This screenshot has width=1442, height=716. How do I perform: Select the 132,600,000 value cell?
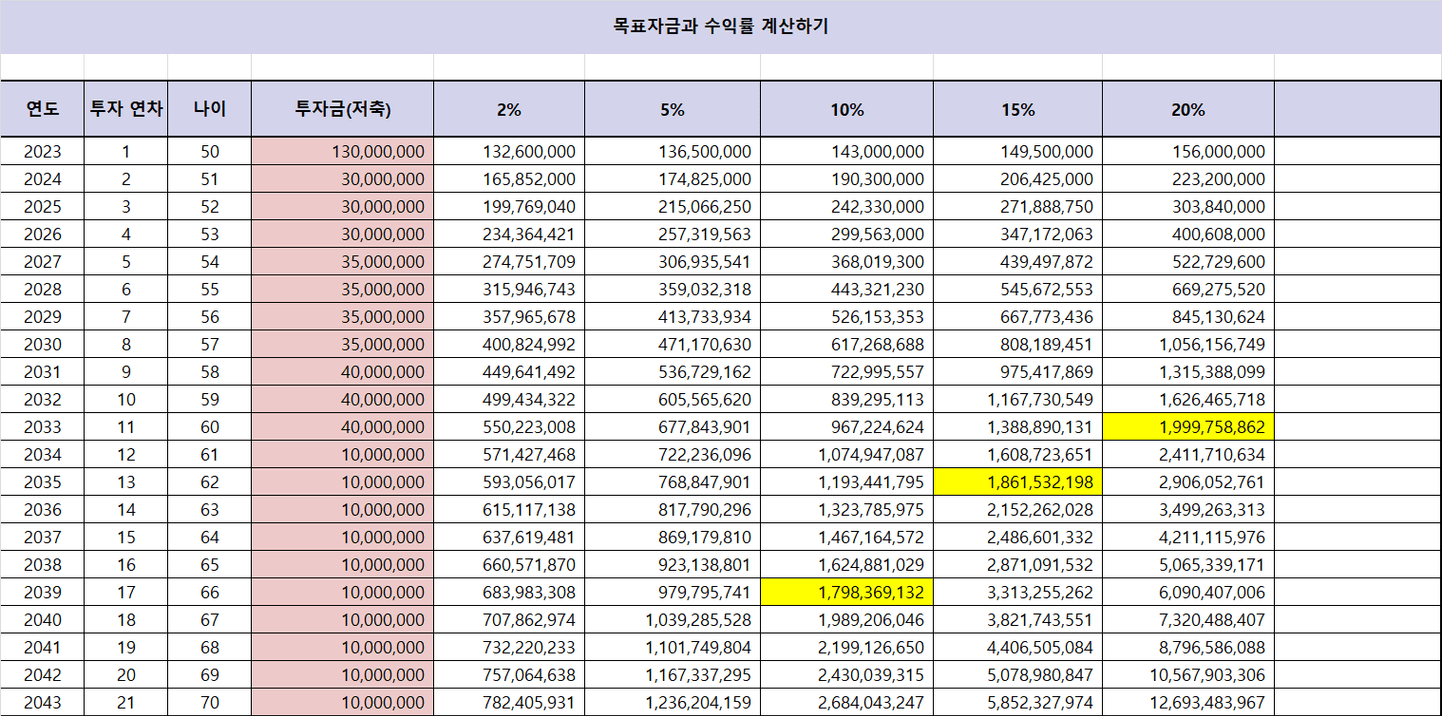(x=508, y=152)
